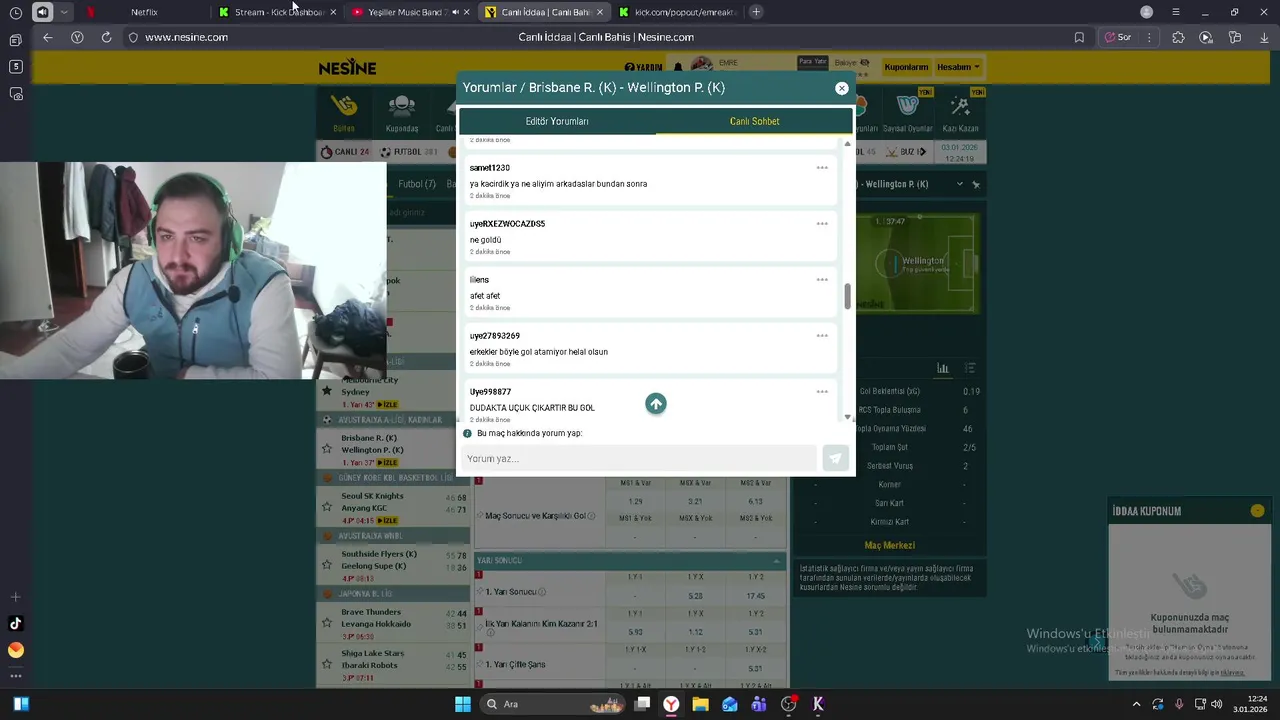1280x720 pixels.
Task: Close the Yorumlar comments popup
Action: (x=841, y=88)
